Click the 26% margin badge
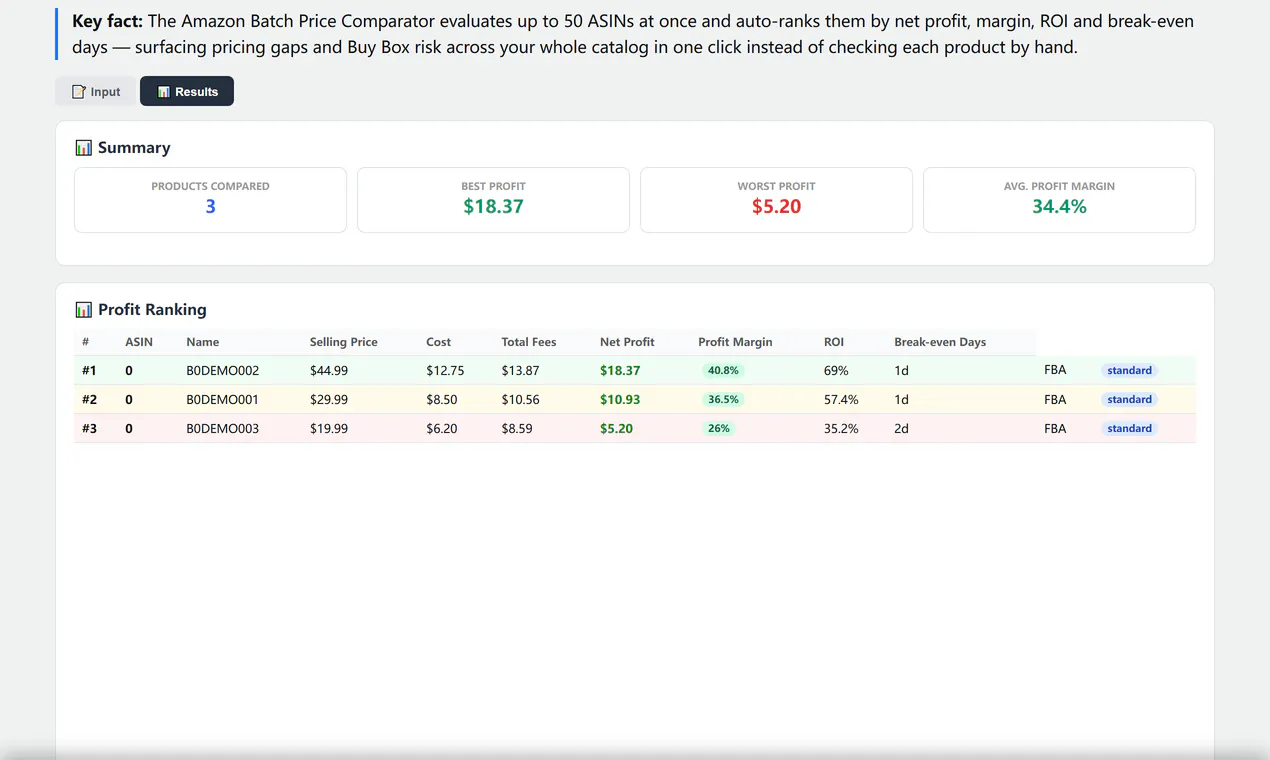 pyautogui.click(x=718, y=429)
